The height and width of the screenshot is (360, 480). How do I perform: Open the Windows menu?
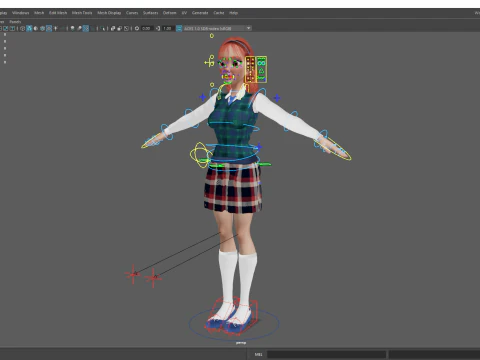[x=21, y=13]
